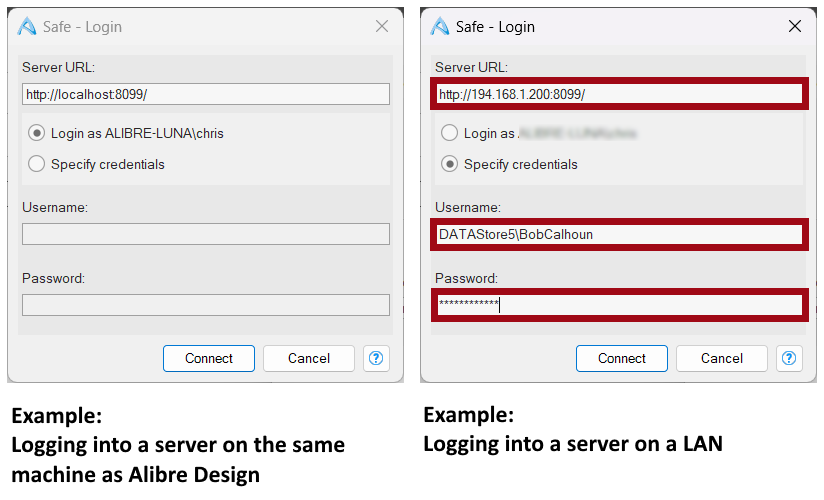Click the Username field containing DATAStore5\BobCalhoun

click(619, 234)
